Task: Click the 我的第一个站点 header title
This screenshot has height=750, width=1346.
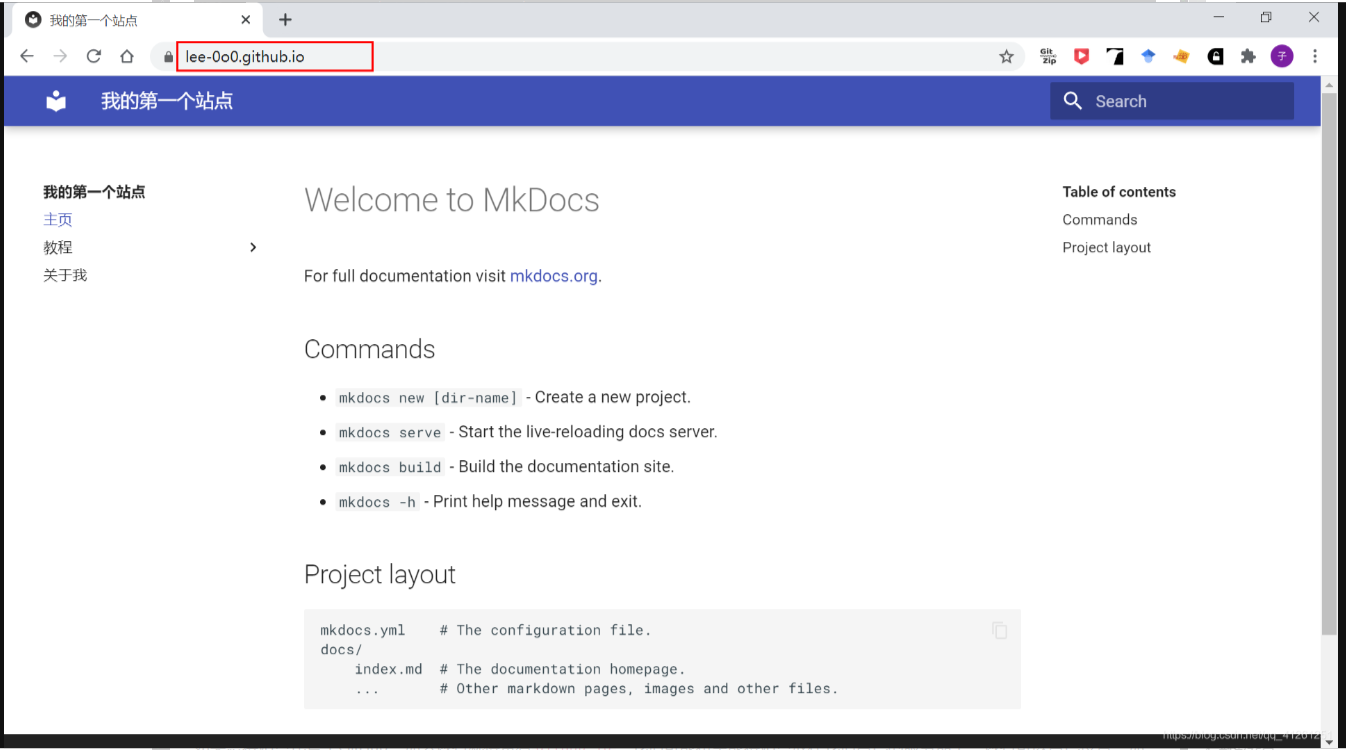Action: point(167,101)
